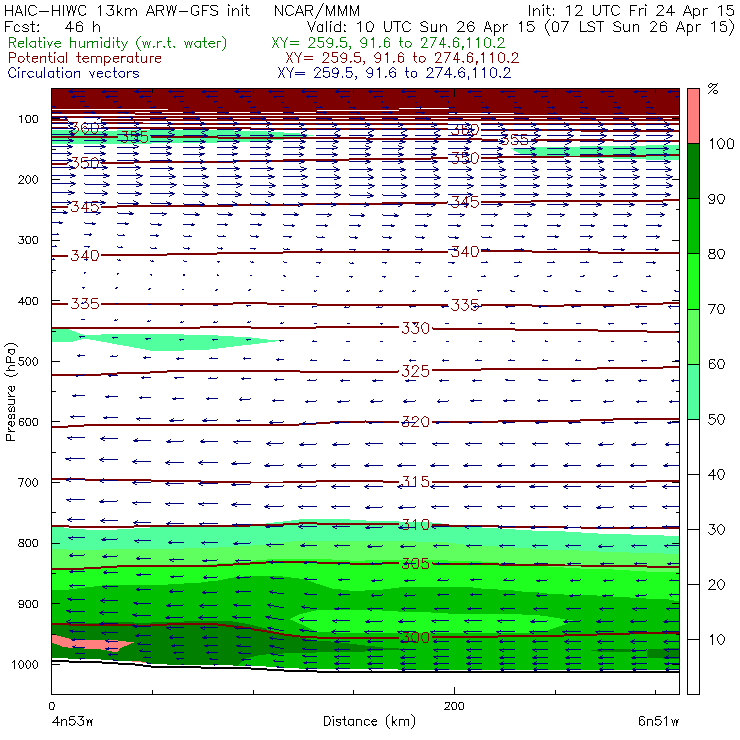The height and width of the screenshot is (740, 740).
Task: Click the '700' pressure axis tick label
Action: tap(28, 483)
